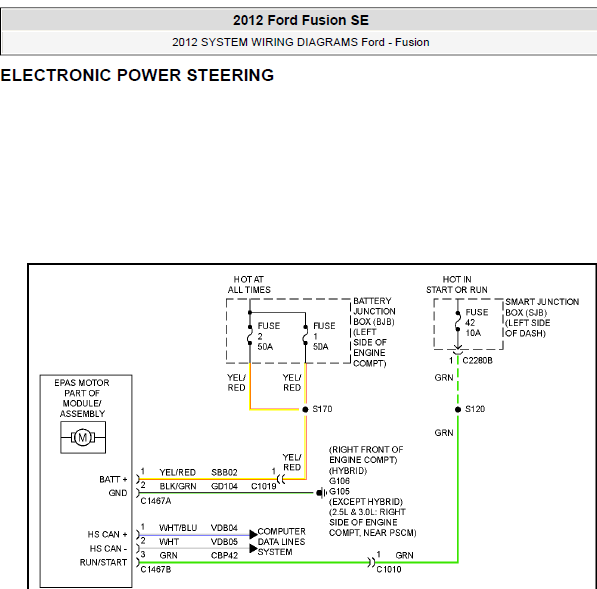Viewport: 597px width, 589px height.
Task: Select the S170 splice dot
Action: point(305,409)
